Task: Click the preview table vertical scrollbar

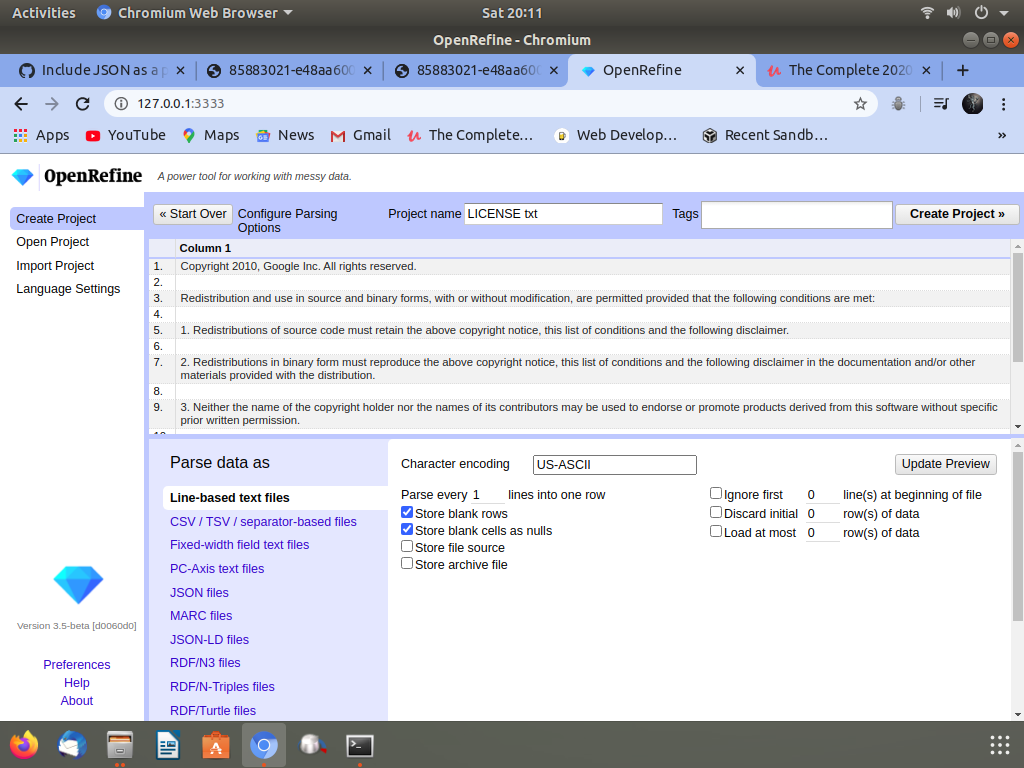Action: point(1017,307)
